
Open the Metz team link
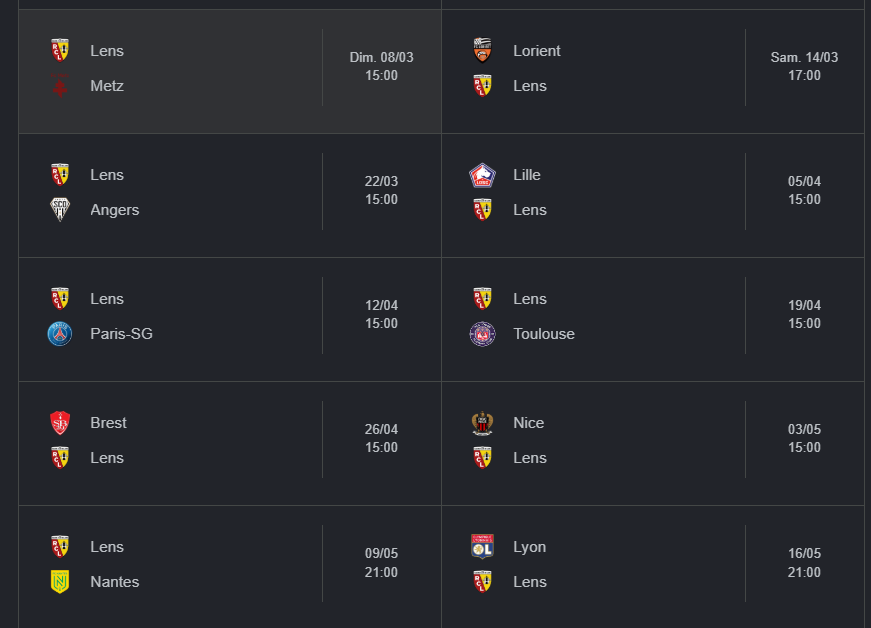pyautogui.click(x=107, y=86)
